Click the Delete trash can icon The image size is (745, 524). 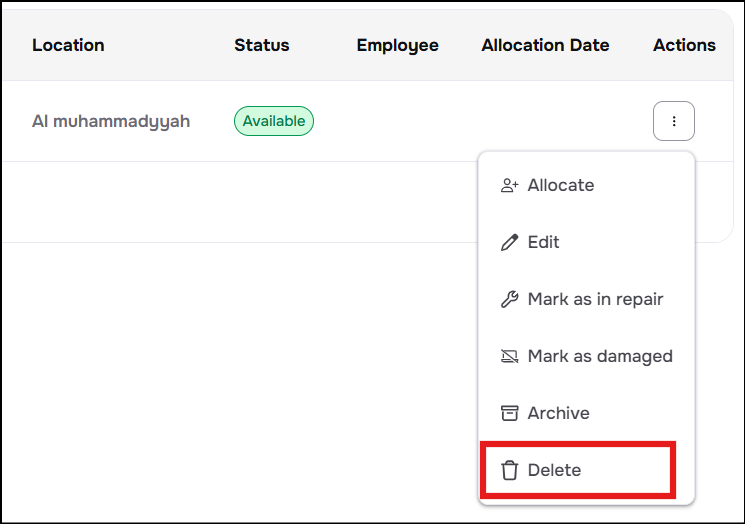point(509,470)
